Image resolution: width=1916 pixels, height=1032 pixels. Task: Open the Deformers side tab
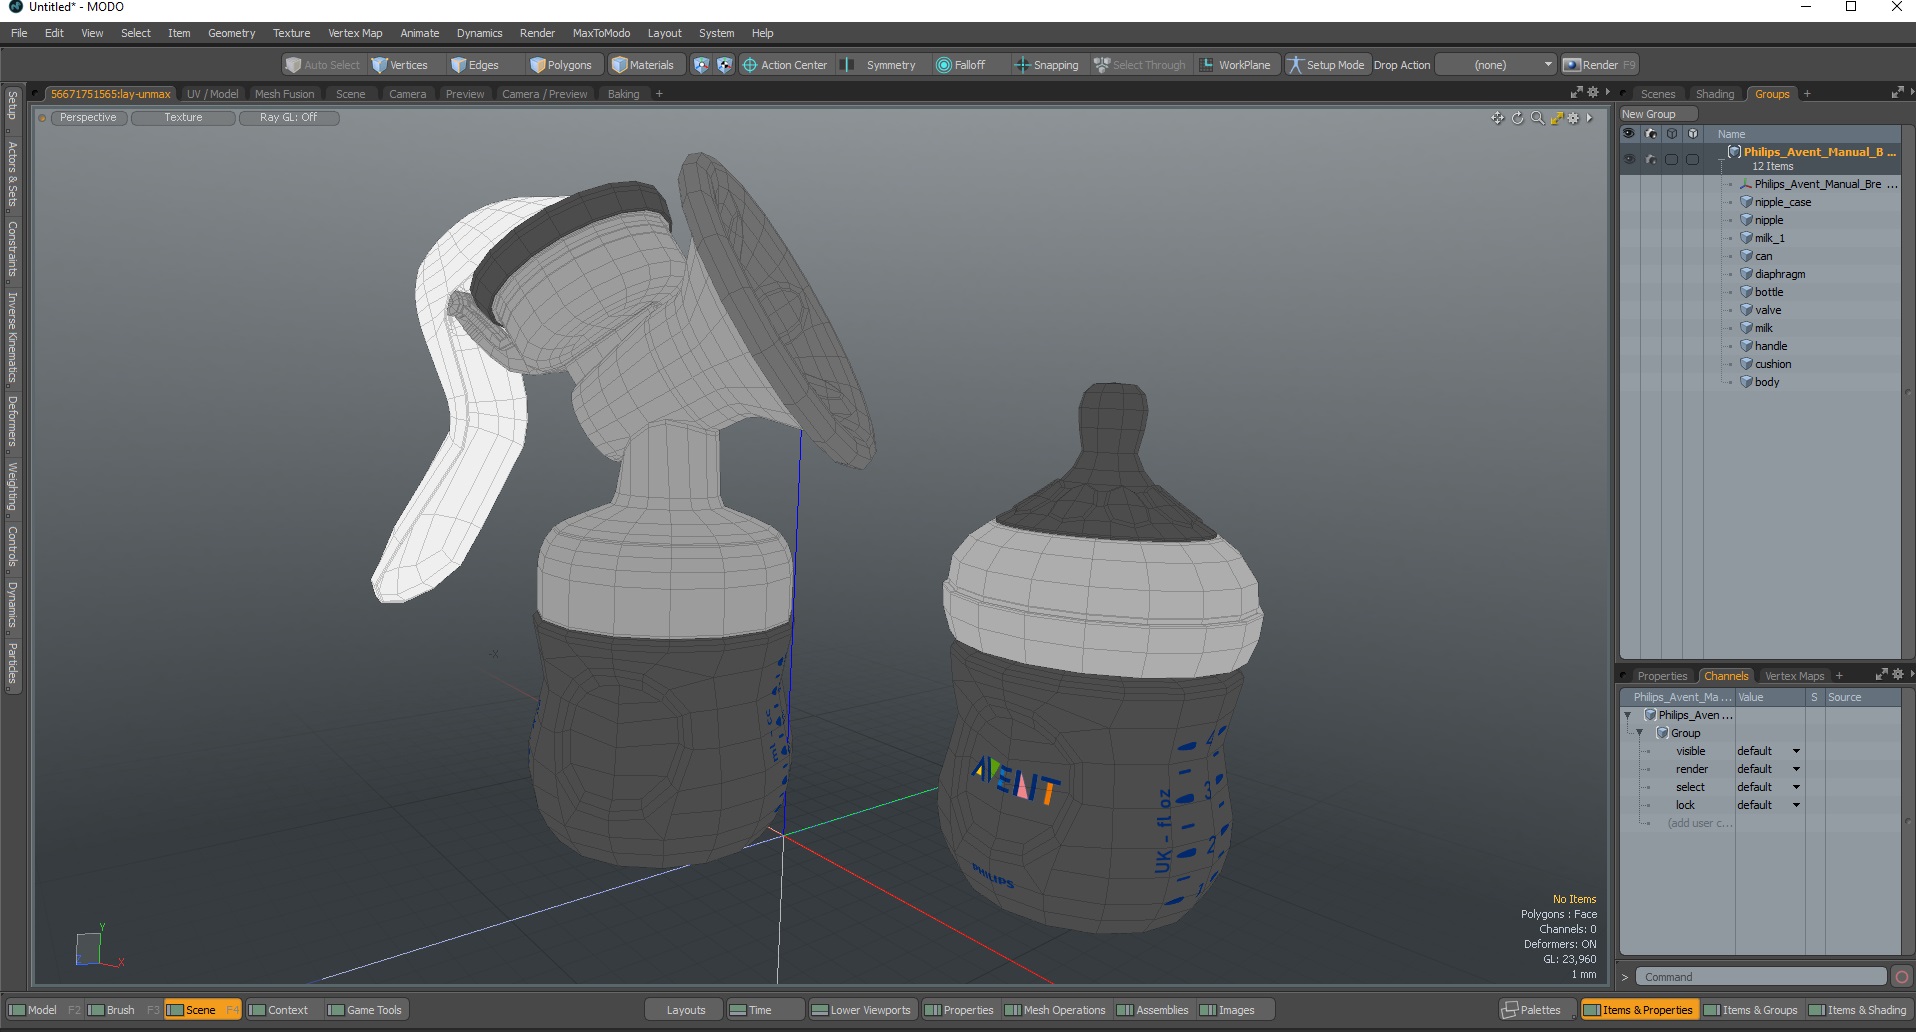tap(13, 420)
